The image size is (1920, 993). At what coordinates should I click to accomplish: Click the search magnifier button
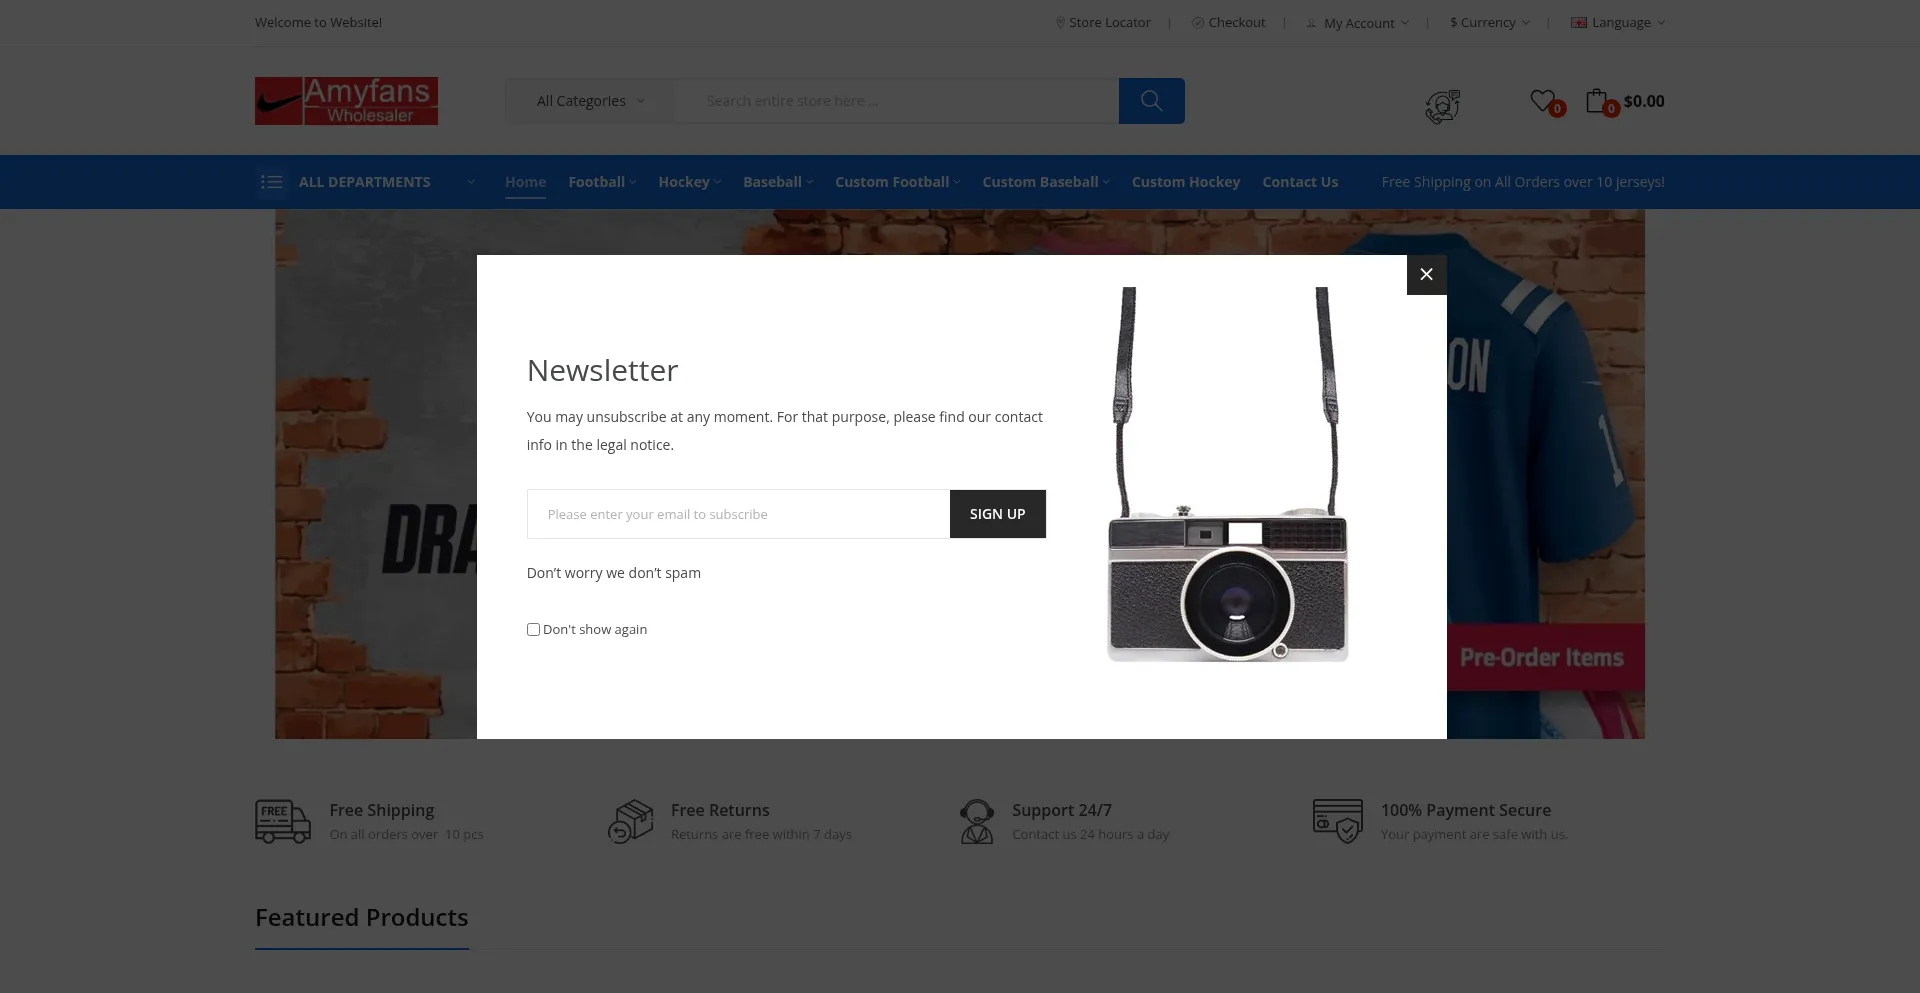pos(1151,101)
